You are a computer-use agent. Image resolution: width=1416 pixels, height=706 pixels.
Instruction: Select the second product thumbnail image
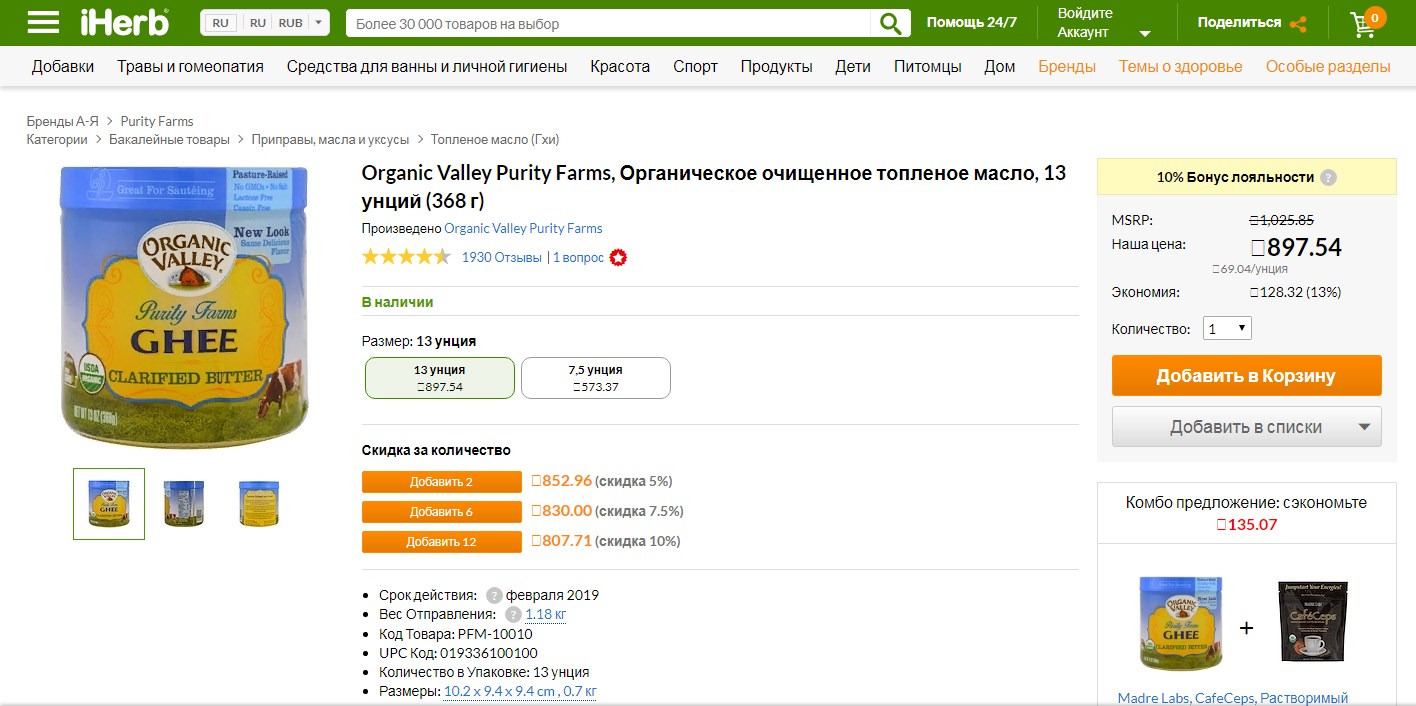[x=184, y=504]
